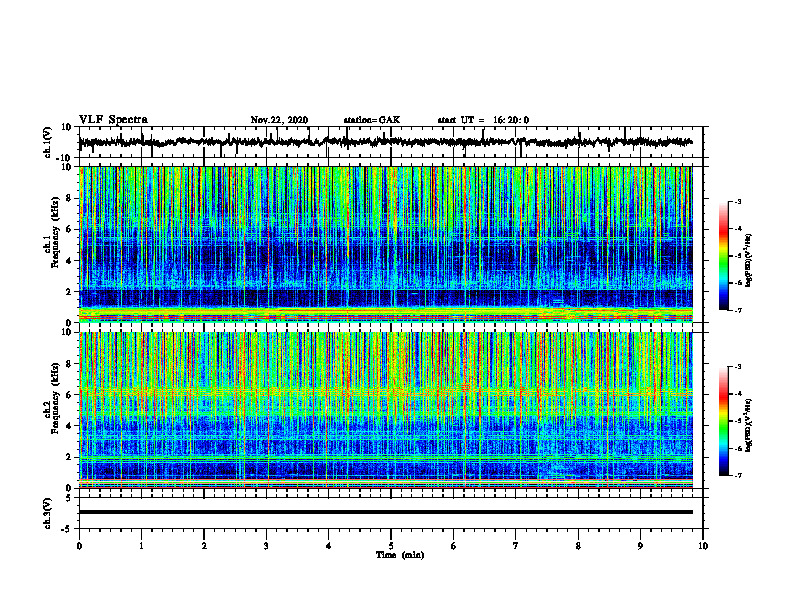Viewport: 792px width, 612px height.
Task: Click the "-7" label on the ch.1 colorbar
Action: 737,310
